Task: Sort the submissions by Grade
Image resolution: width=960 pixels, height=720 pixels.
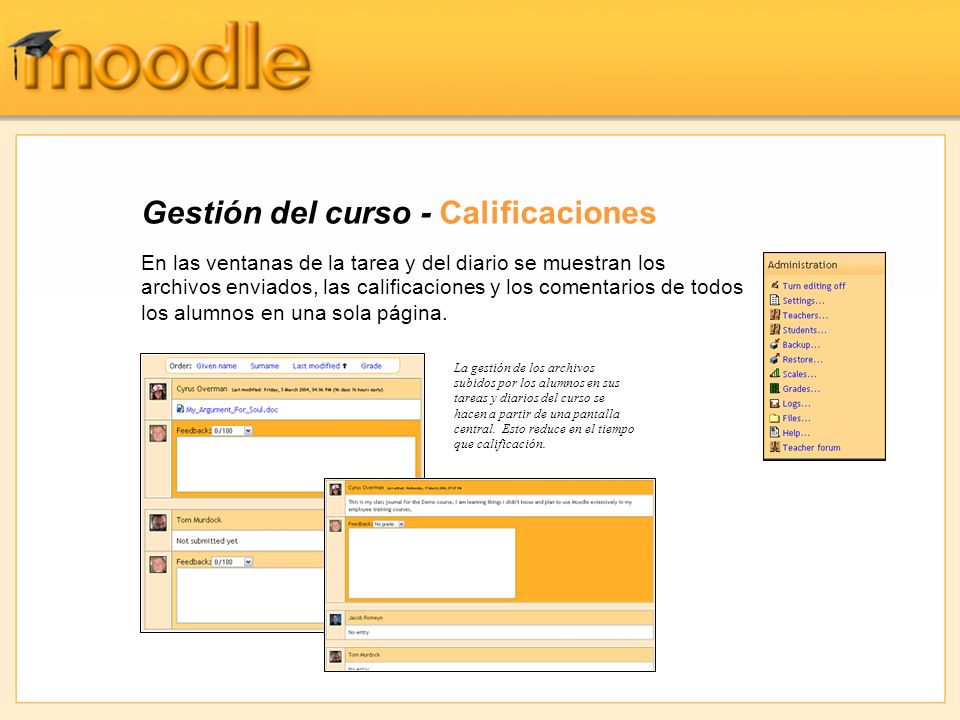Action: 371,366
